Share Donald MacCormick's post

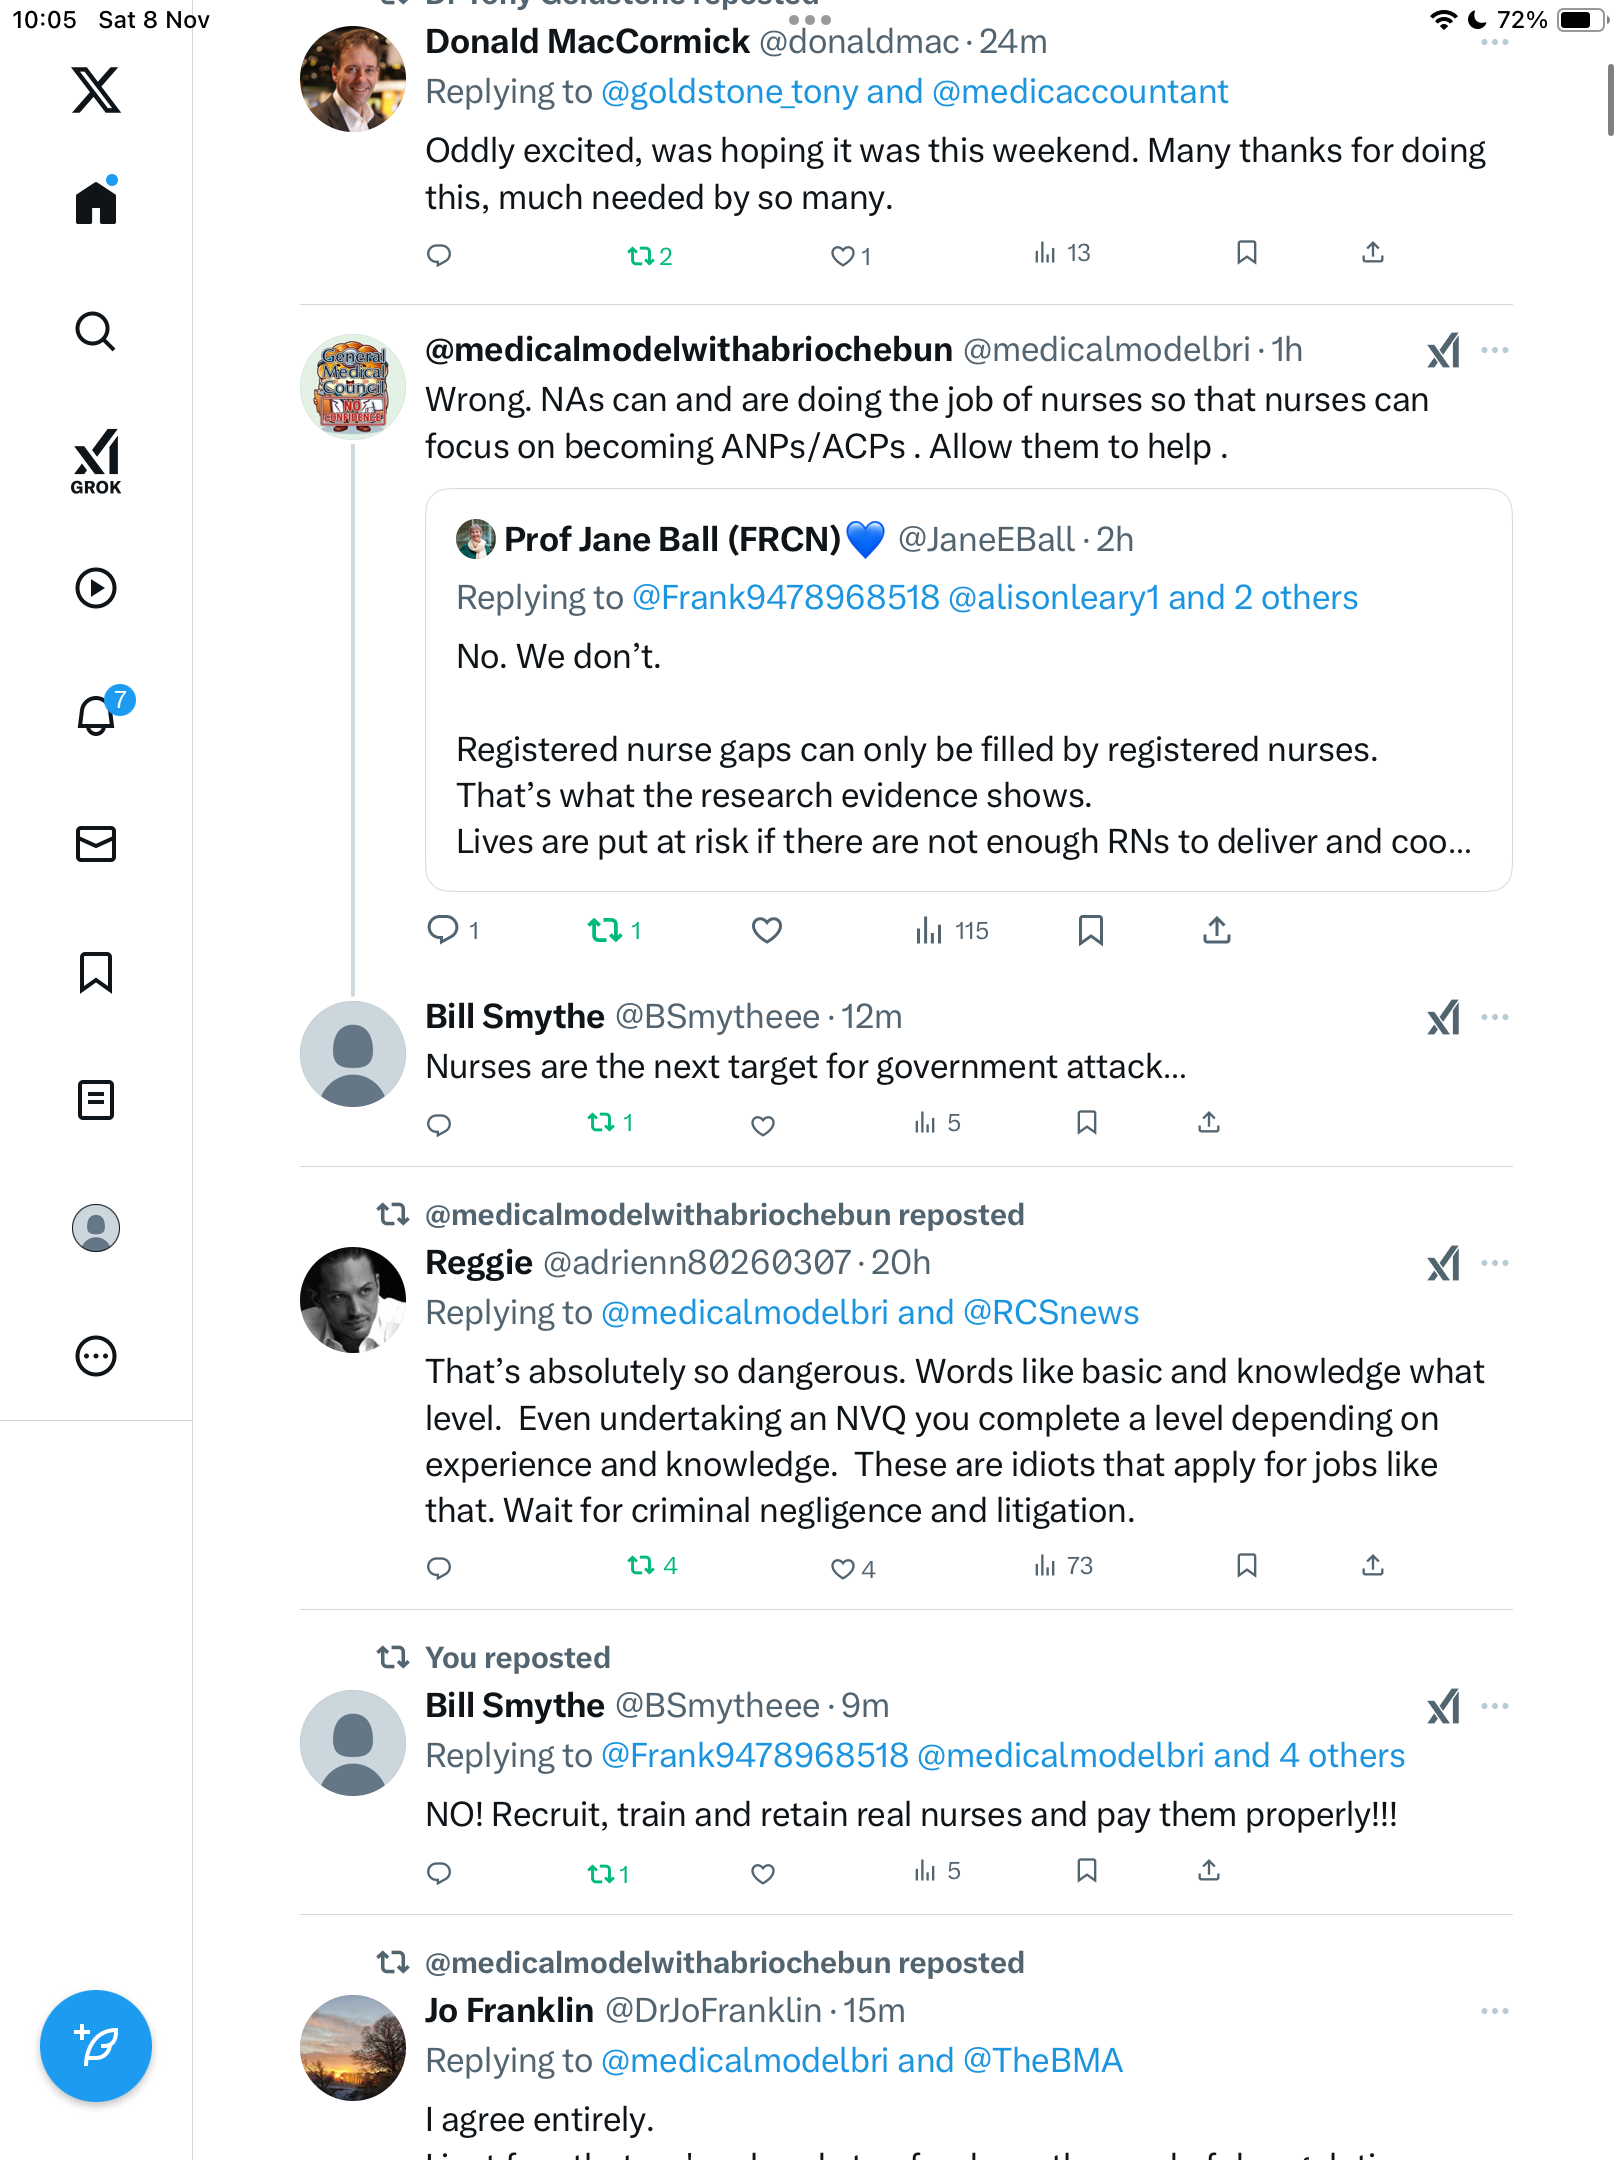click(1373, 253)
